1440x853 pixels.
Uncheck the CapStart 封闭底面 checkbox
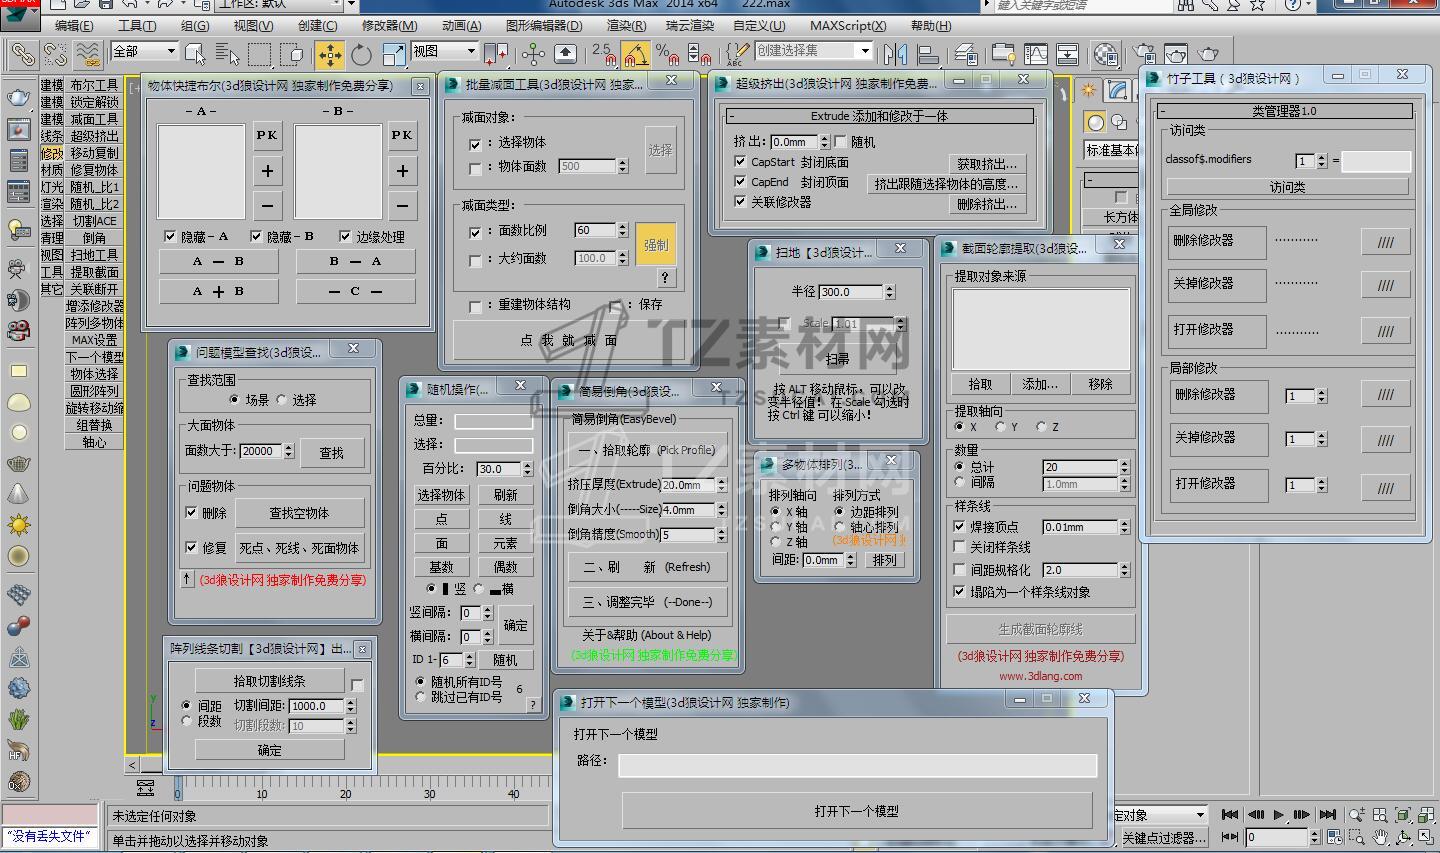point(740,161)
